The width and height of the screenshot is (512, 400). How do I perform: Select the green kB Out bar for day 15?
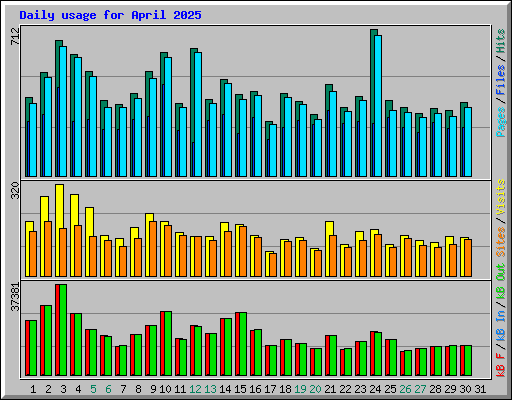click(x=243, y=344)
